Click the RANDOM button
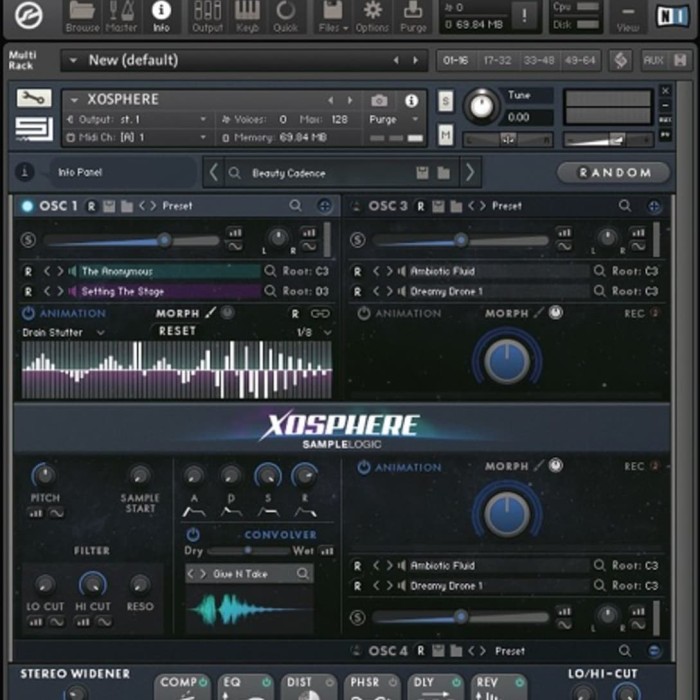 click(614, 172)
